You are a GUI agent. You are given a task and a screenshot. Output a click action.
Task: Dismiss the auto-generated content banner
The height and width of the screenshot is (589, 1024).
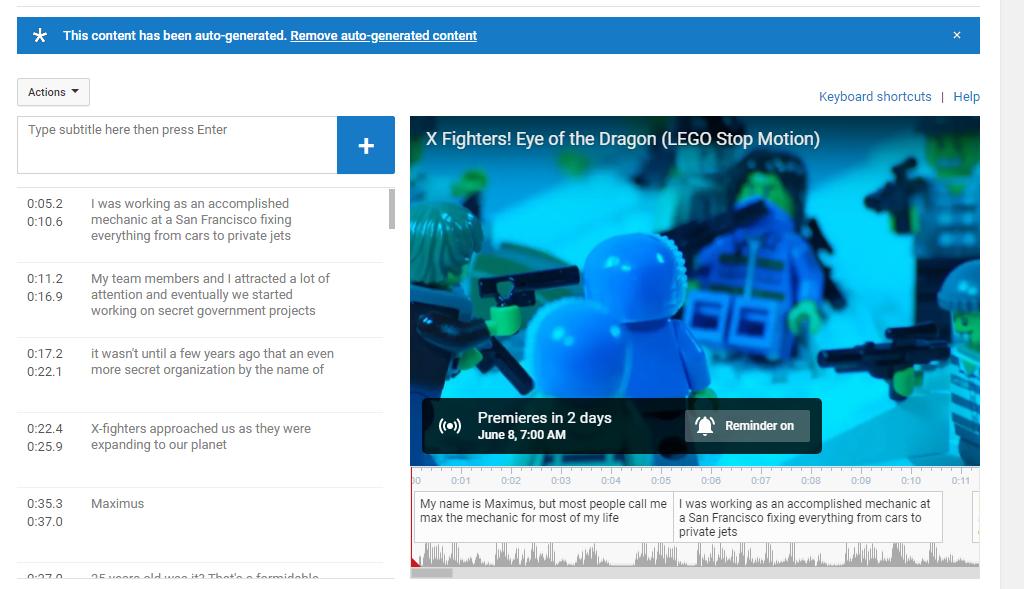click(x=957, y=35)
